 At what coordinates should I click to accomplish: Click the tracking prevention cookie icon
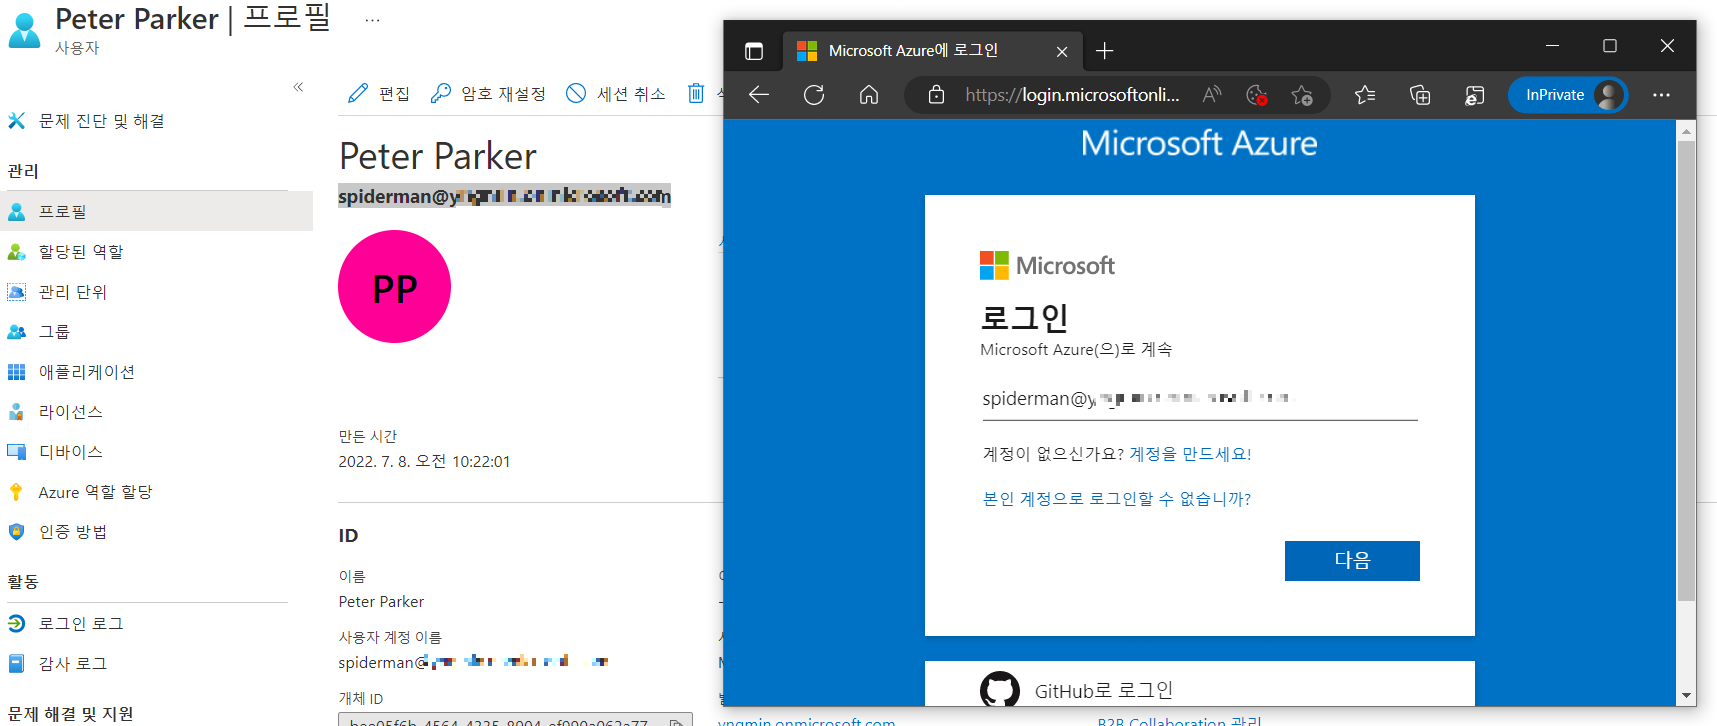(x=1257, y=95)
